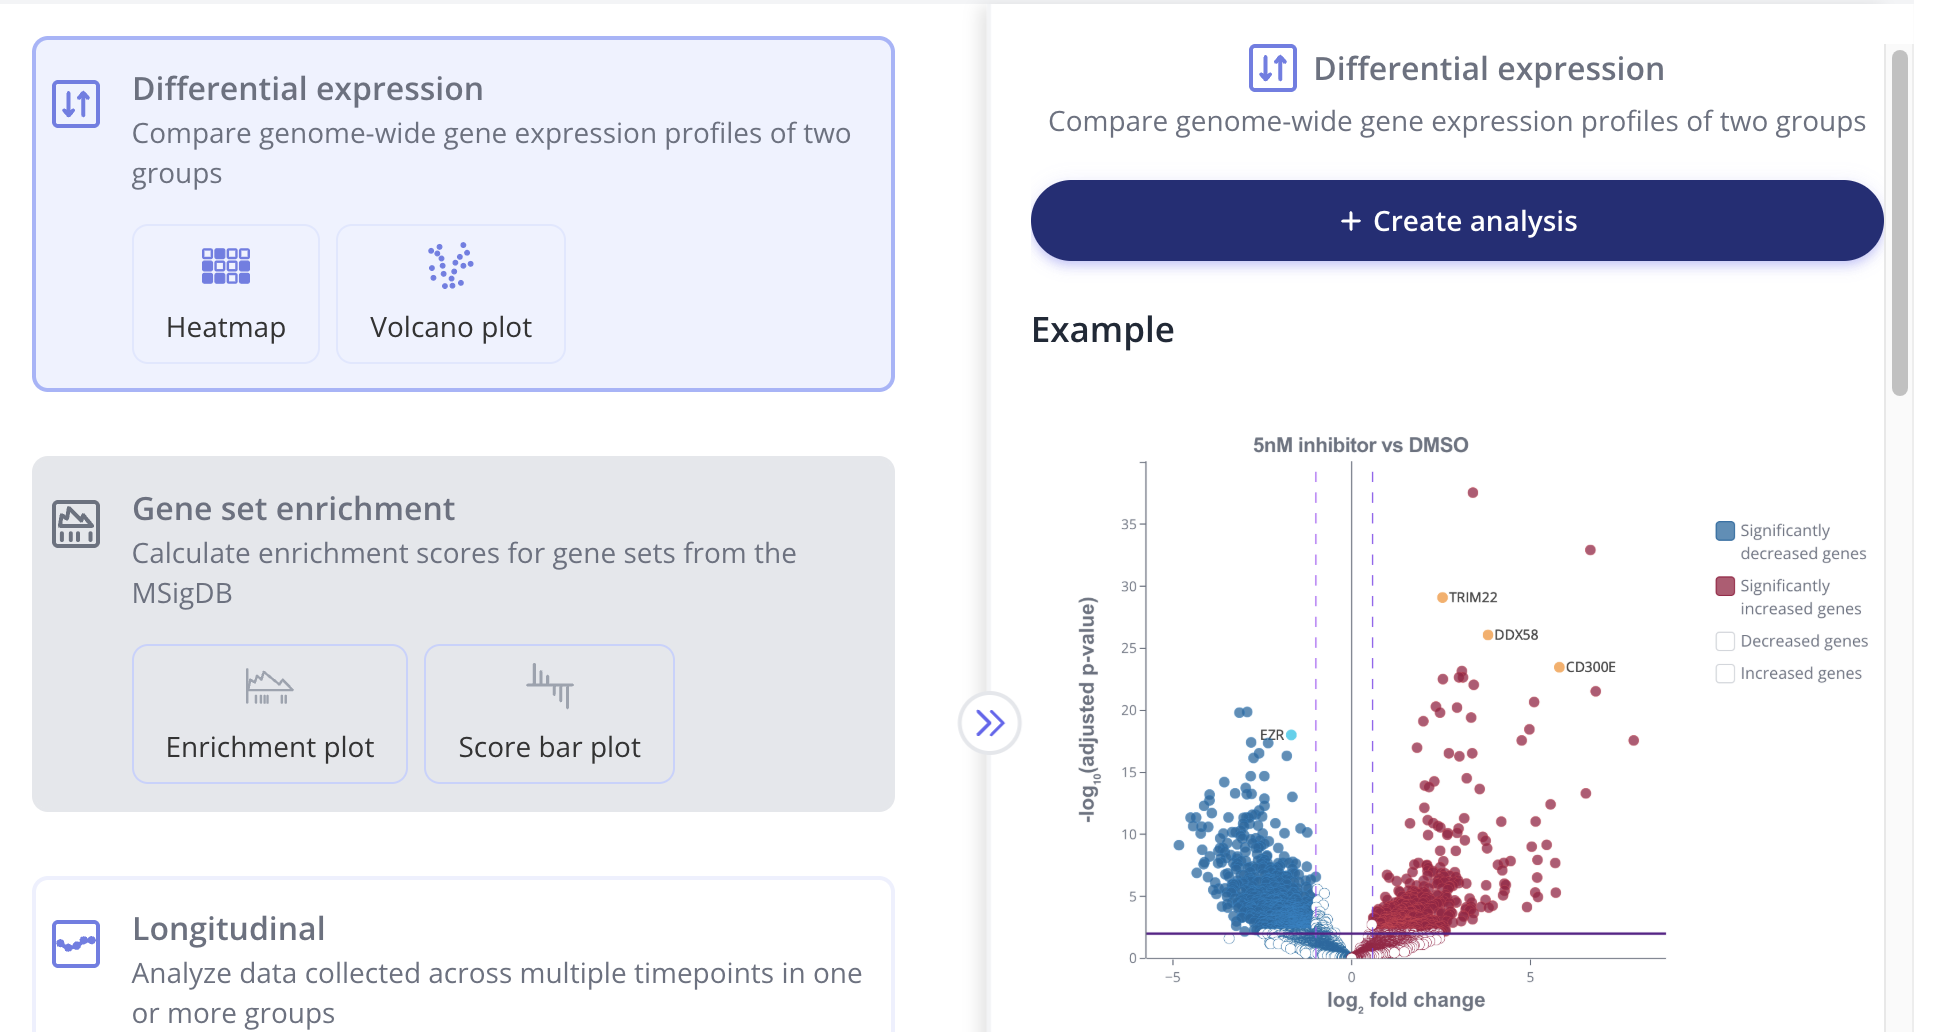Click the Score bar plot icon
Viewport: 1948px width, 1032px height.
(549, 686)
